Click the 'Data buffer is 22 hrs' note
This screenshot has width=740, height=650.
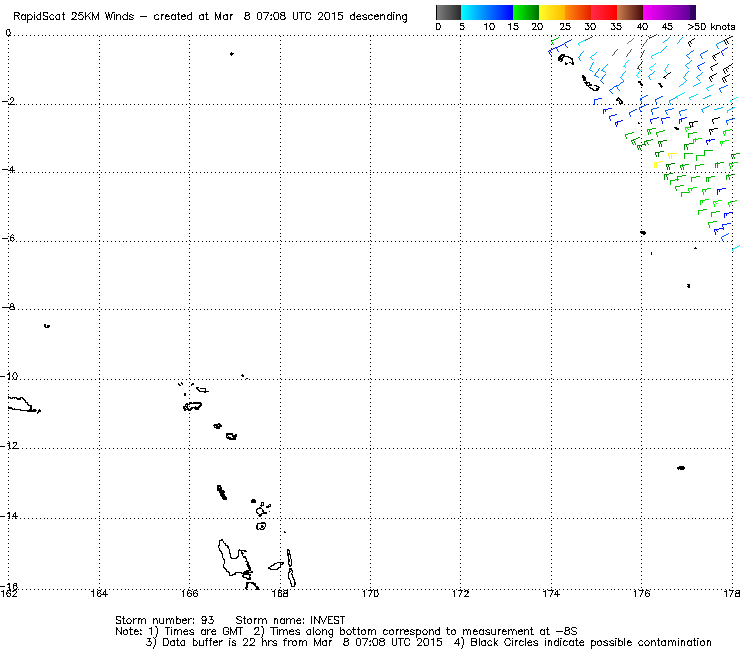[x=221, y=642]
